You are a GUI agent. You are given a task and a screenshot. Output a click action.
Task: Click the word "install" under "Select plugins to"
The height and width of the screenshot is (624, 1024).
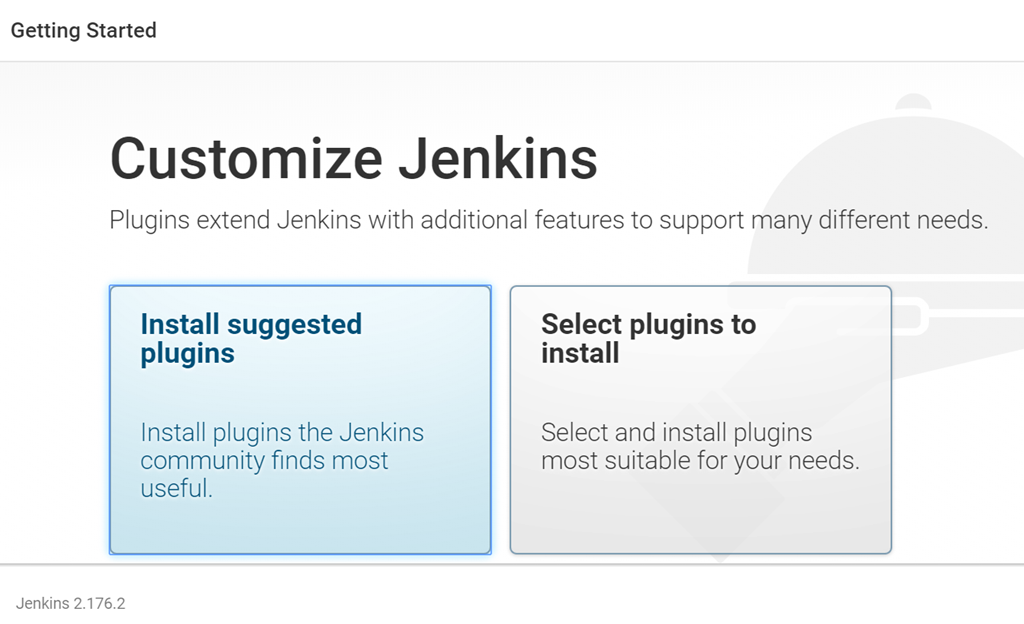click(580, 353)
